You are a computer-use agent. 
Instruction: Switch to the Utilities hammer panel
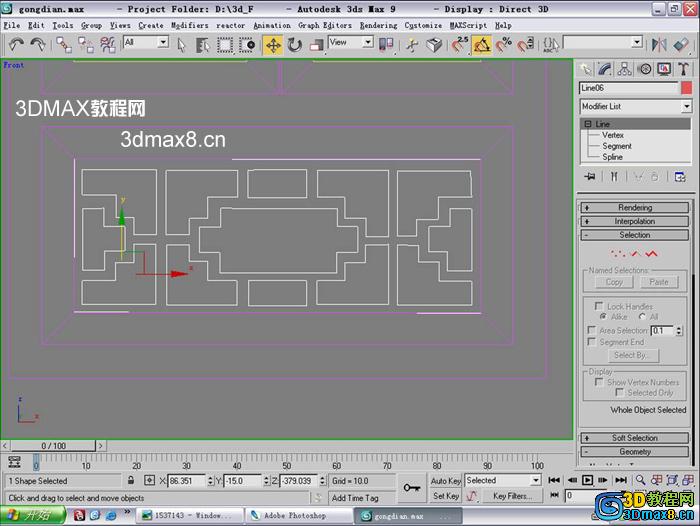[x=683, y=69]
